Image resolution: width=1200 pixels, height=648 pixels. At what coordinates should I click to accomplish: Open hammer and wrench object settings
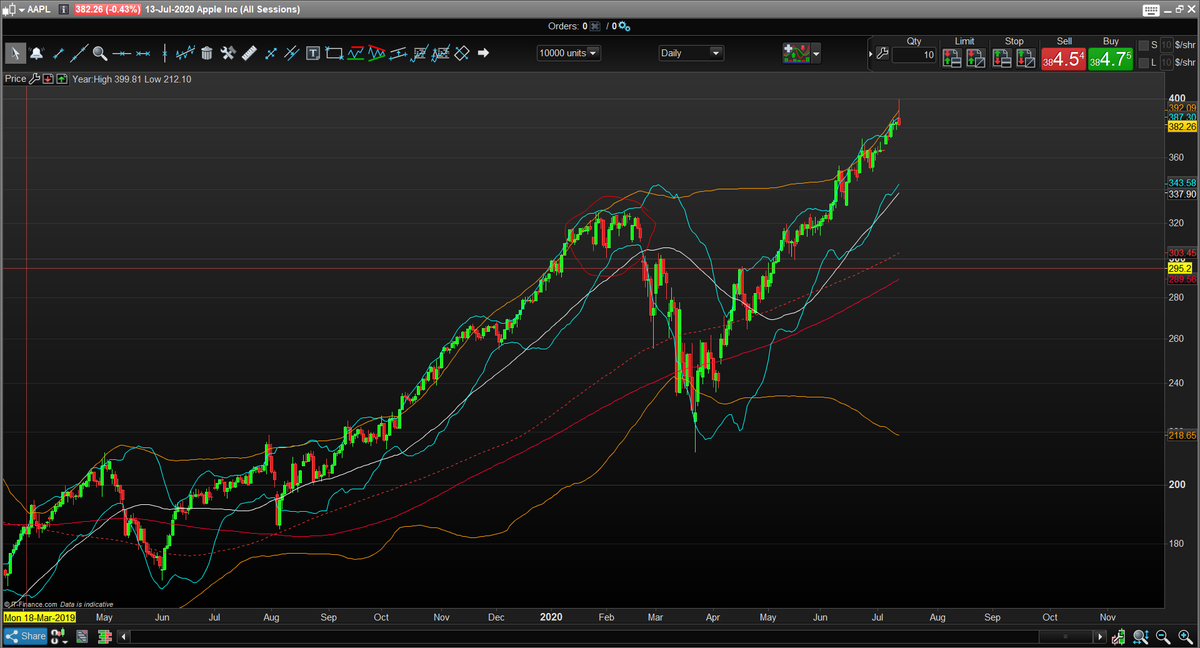pyautogui.click(x=228, y=53)
